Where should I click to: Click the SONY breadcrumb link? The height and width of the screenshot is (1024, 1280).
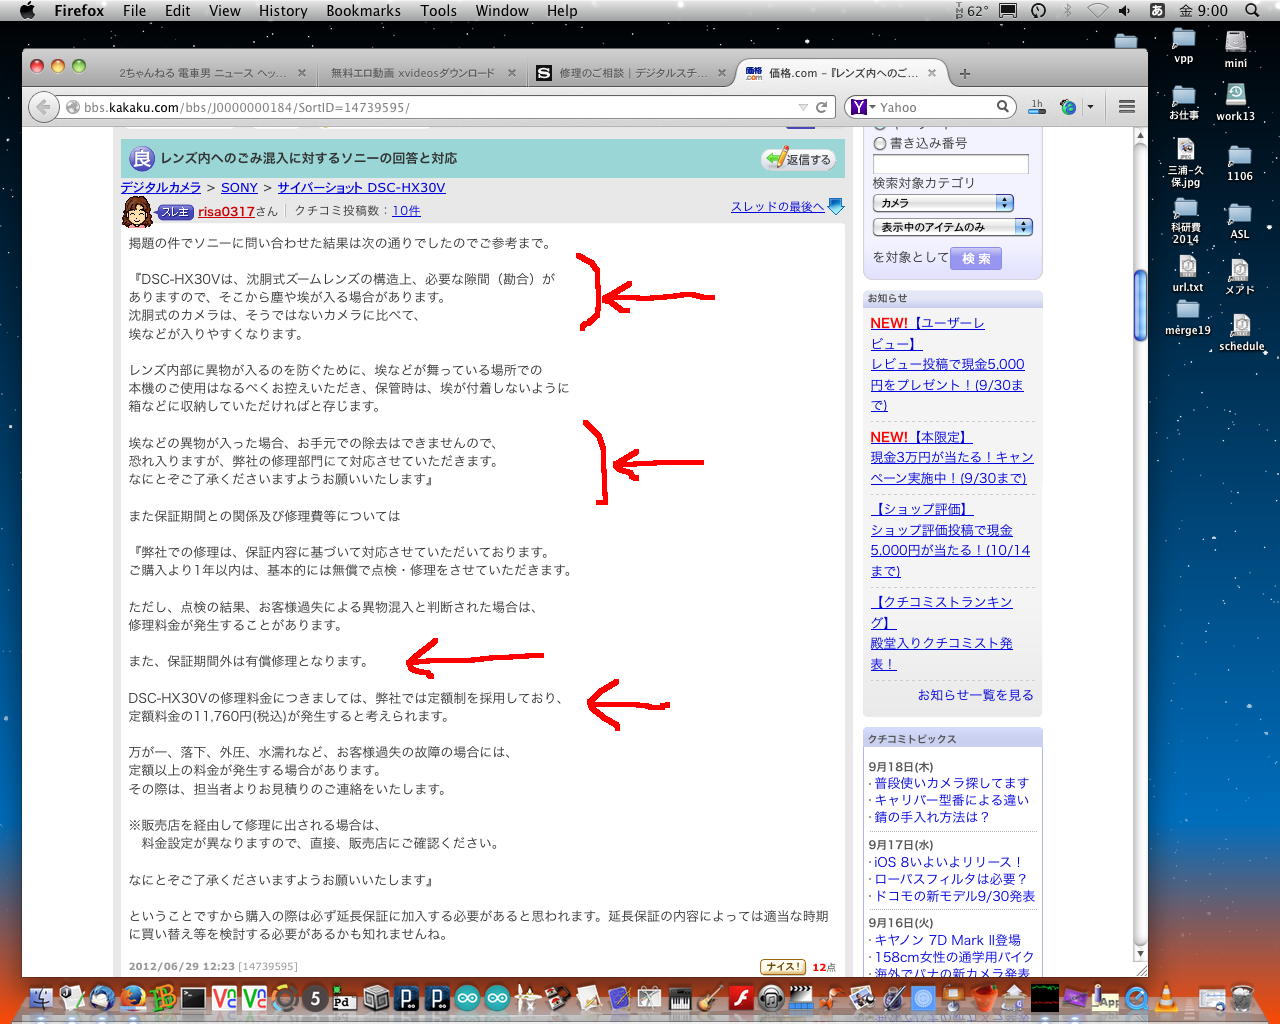(239, 188)
